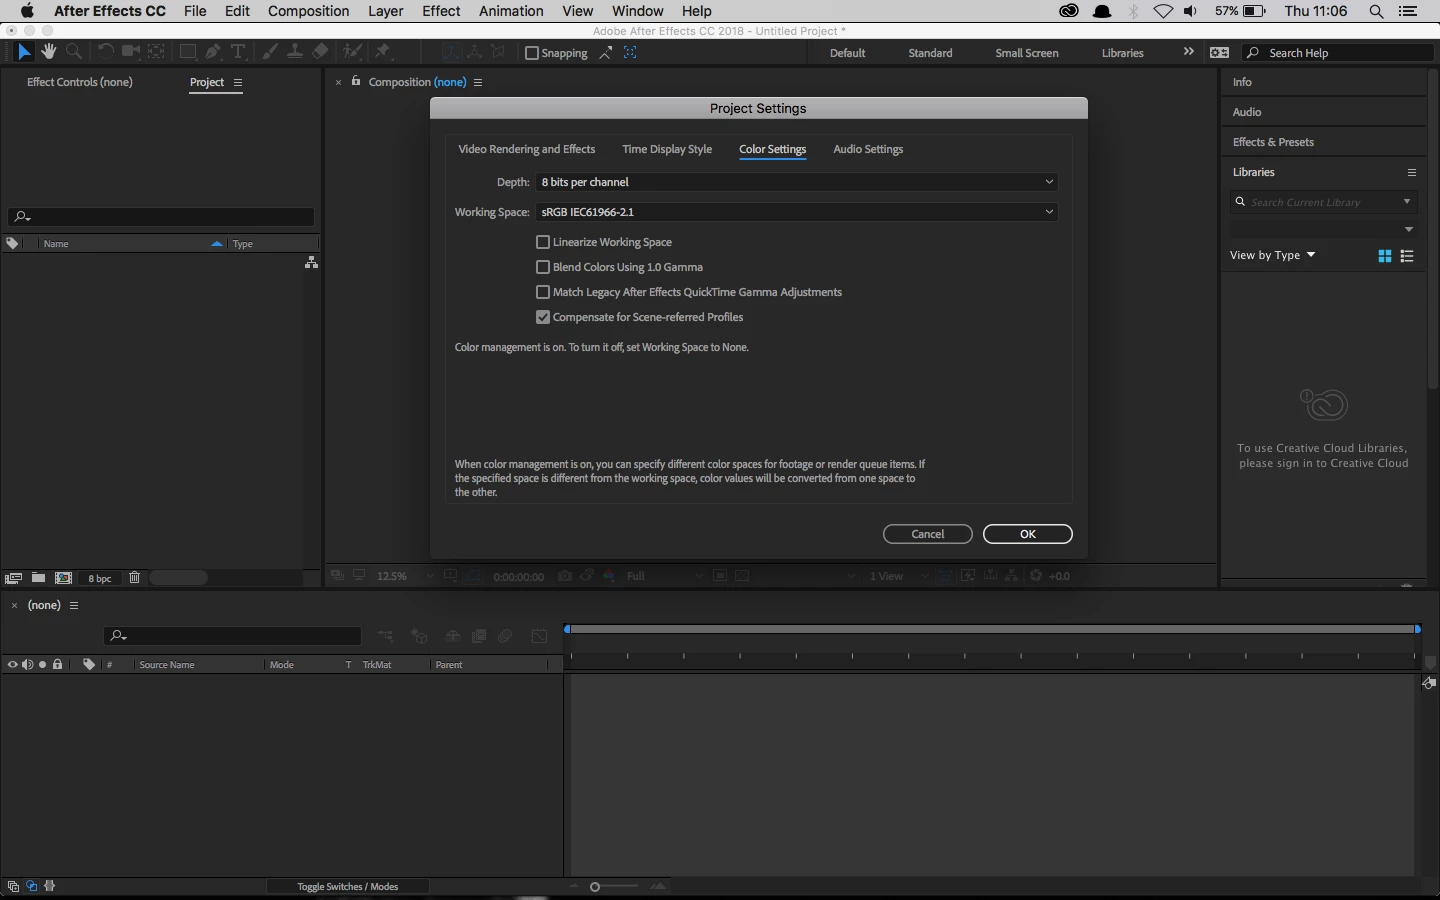Expand the workspace overflow chevrons
The image size is (1440, 900).
[x=1188, y=52]
